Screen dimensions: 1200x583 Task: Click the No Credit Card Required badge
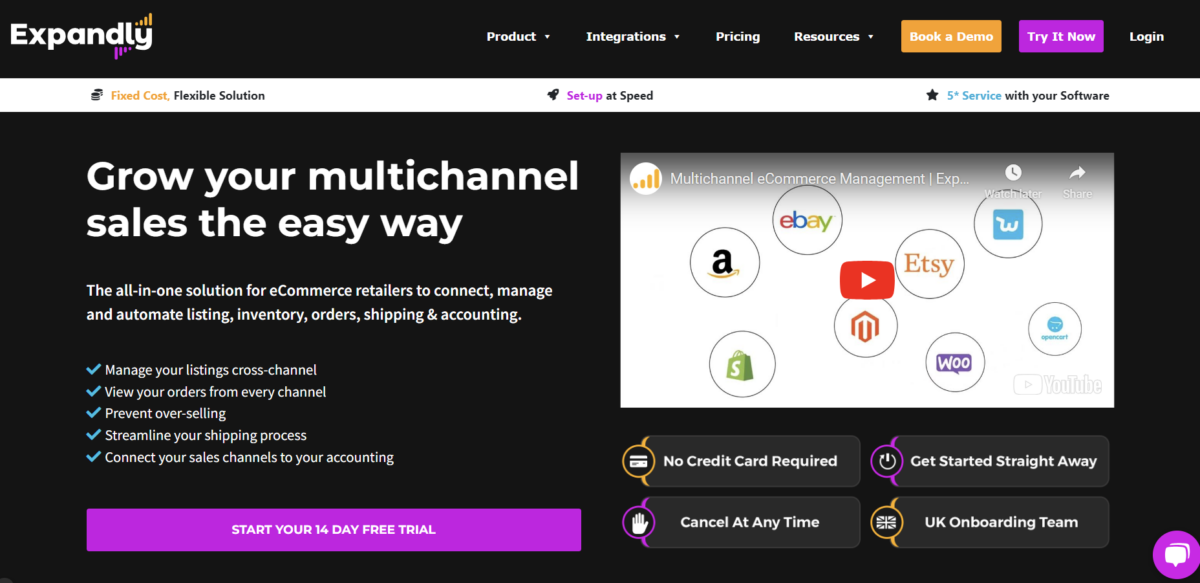(x=741, y=461)
